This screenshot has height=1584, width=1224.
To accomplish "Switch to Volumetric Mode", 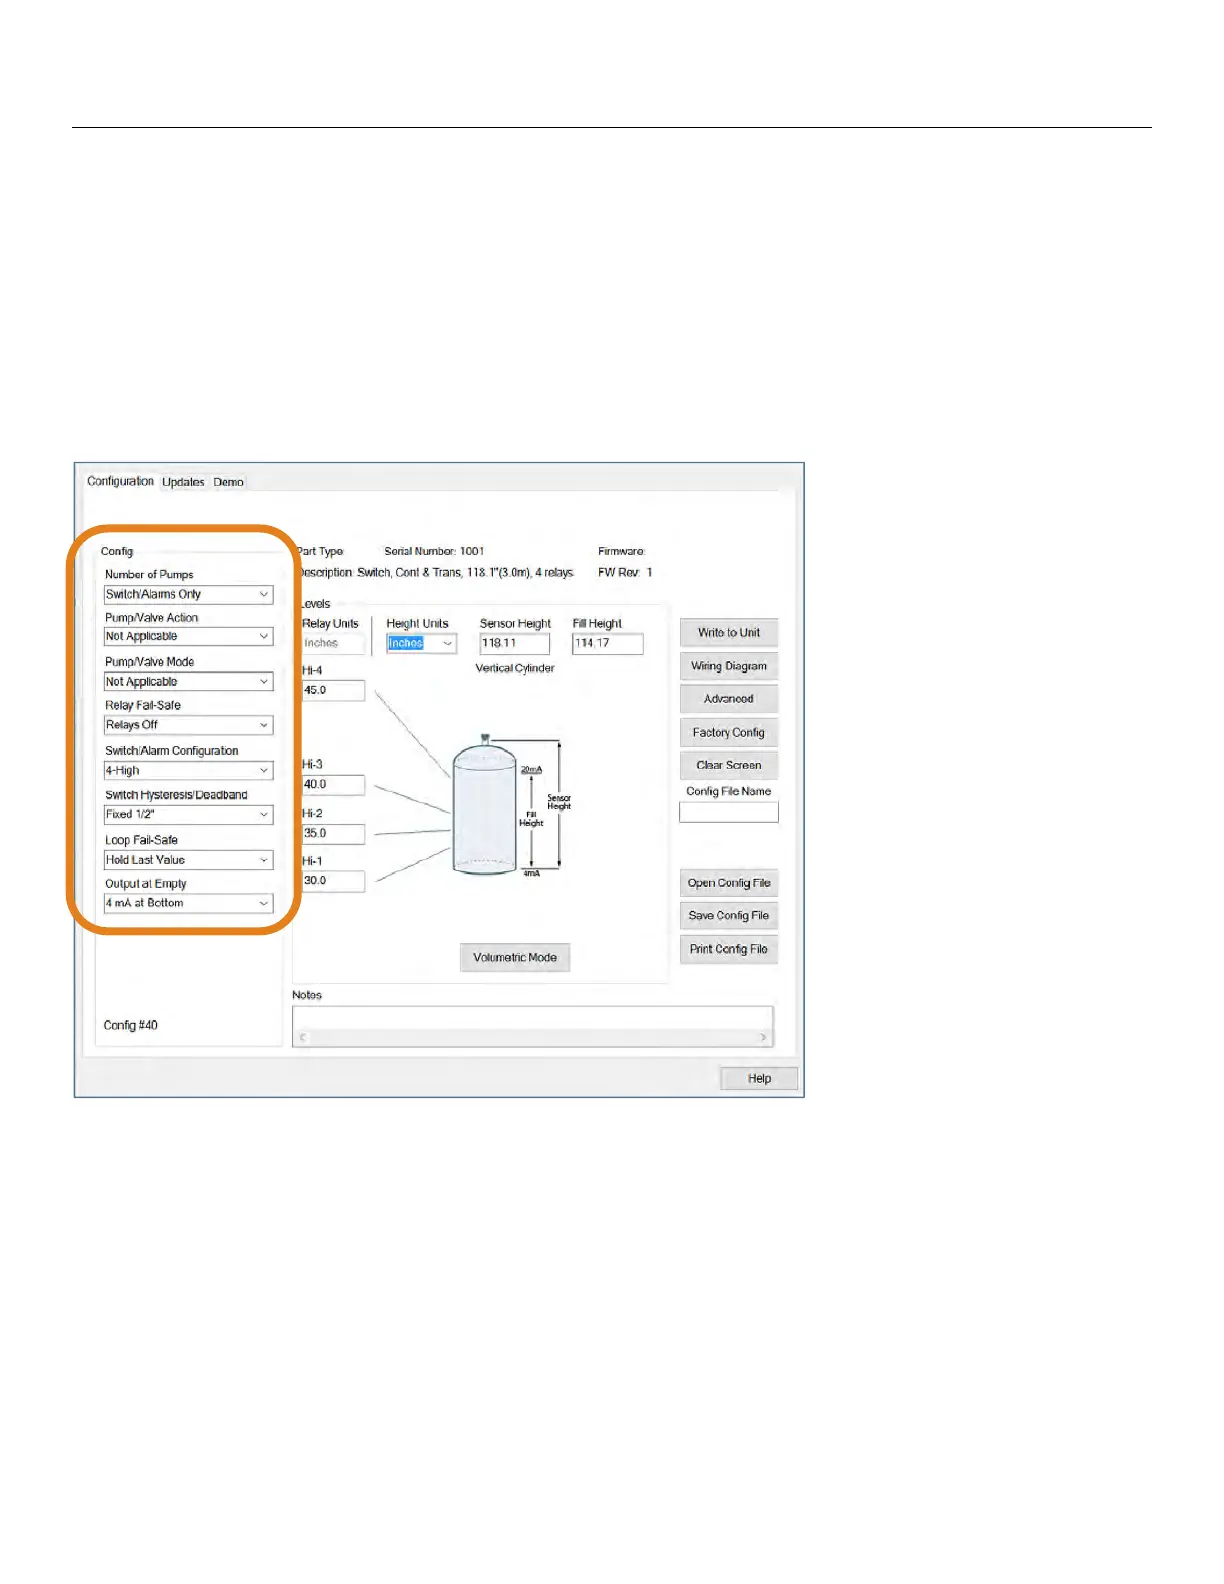I will pyautogui.click(x=515, y=958).
